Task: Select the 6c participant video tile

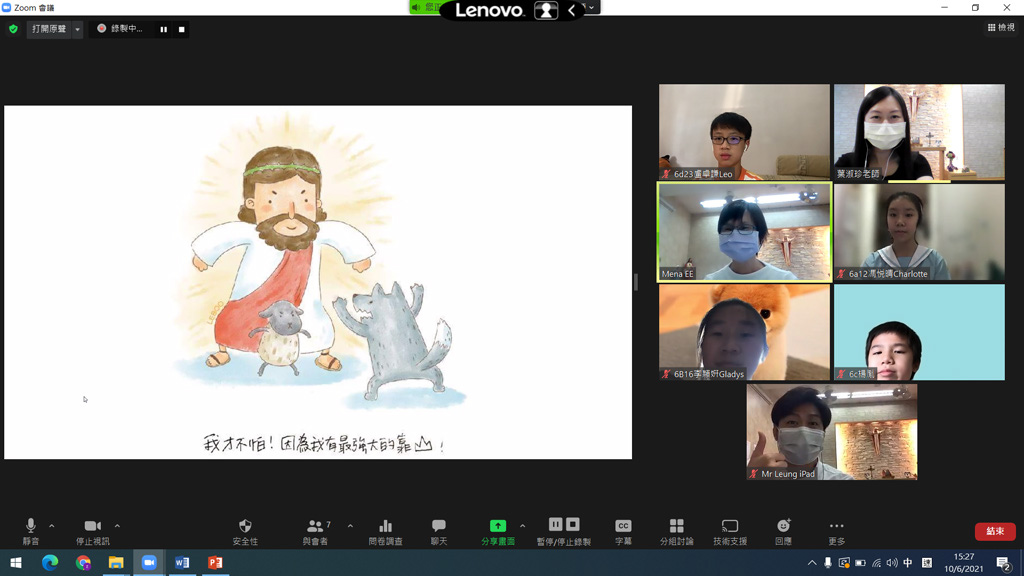Action: (919, 332)
